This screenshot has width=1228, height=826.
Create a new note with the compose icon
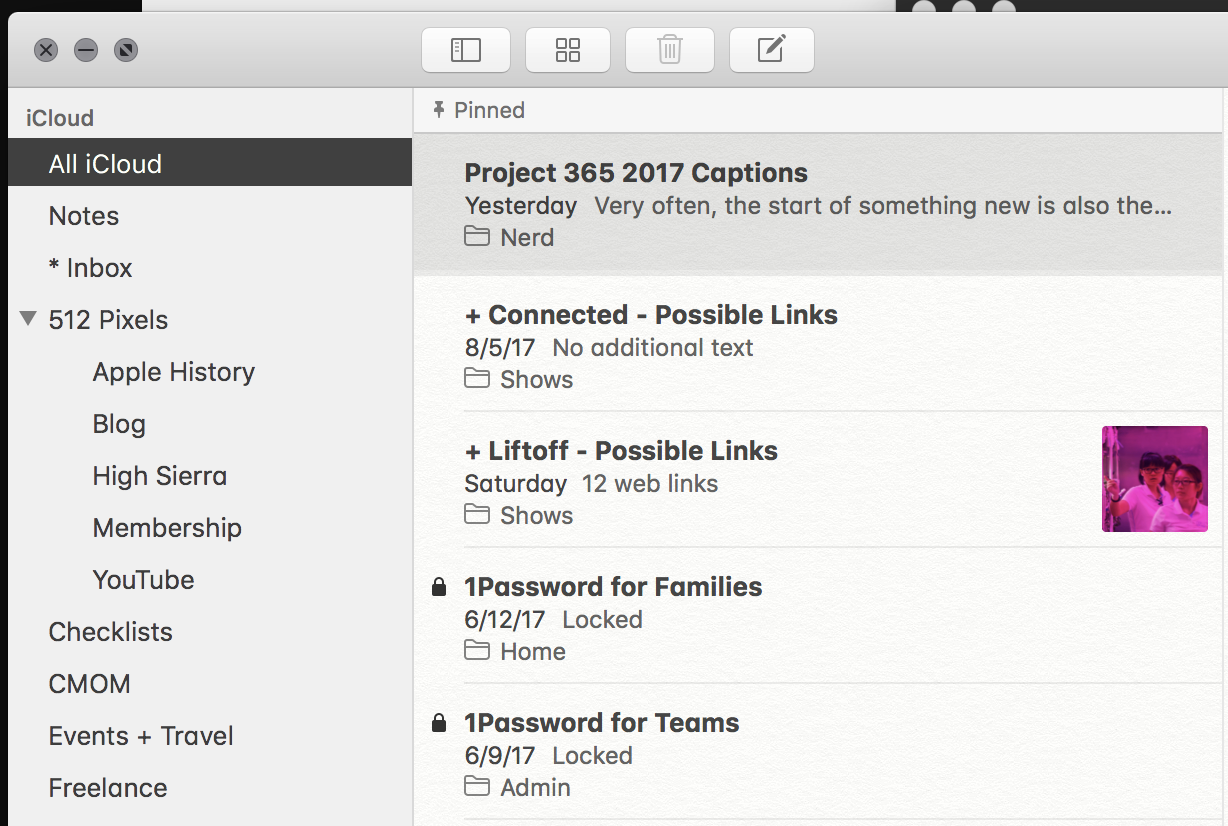click(771, 50)
